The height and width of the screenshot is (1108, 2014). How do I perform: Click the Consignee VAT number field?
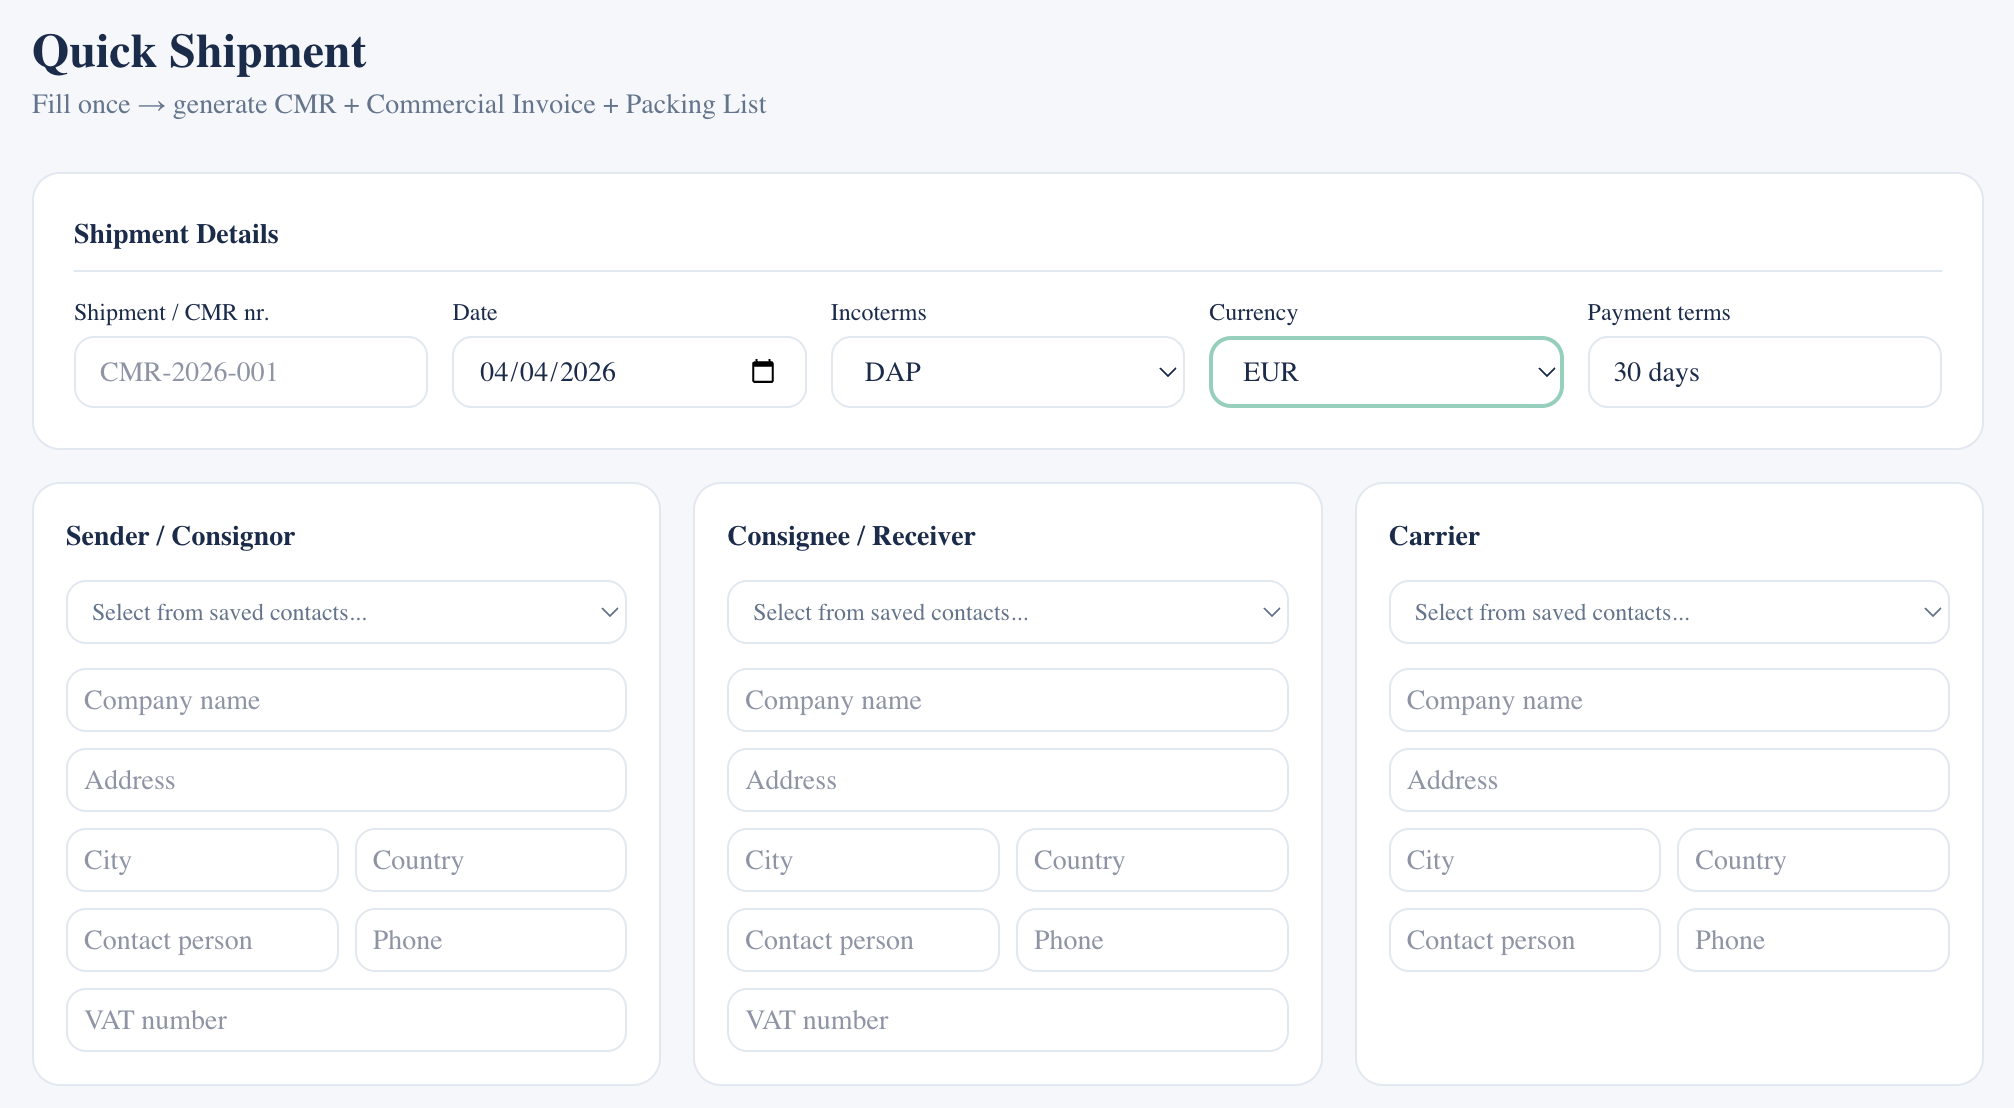1007,1020
